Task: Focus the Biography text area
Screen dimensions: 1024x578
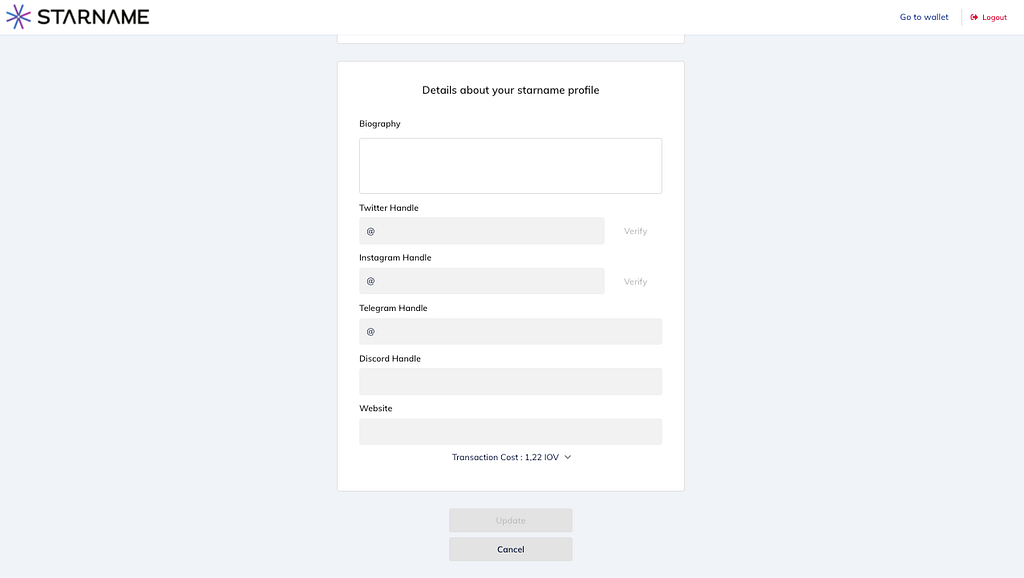Action: click(x=511, y=166)
